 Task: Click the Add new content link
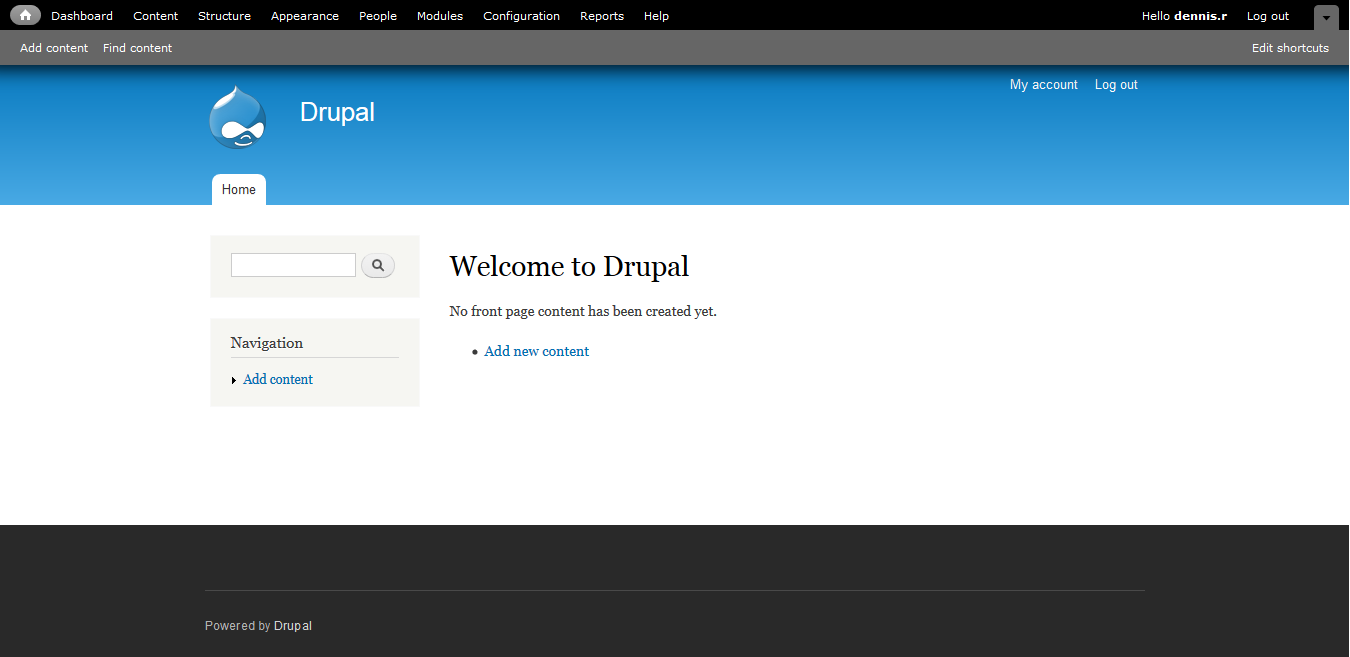[537, 352]
